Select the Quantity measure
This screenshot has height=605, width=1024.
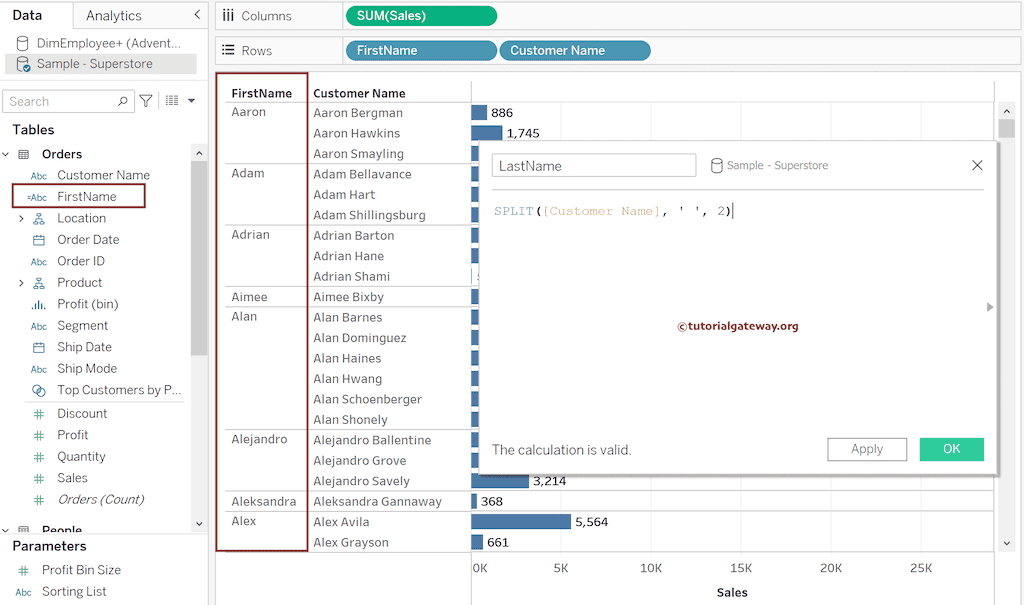81,457
